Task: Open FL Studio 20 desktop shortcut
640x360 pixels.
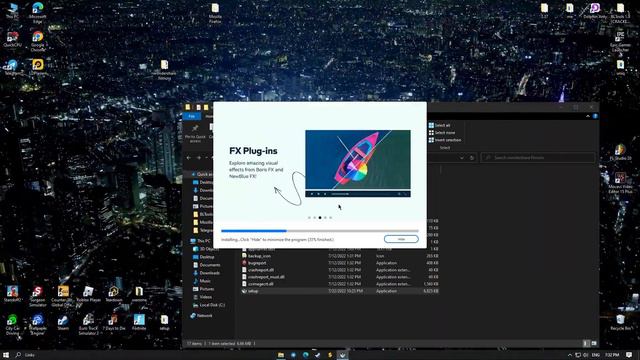Action: pos(620,152)
